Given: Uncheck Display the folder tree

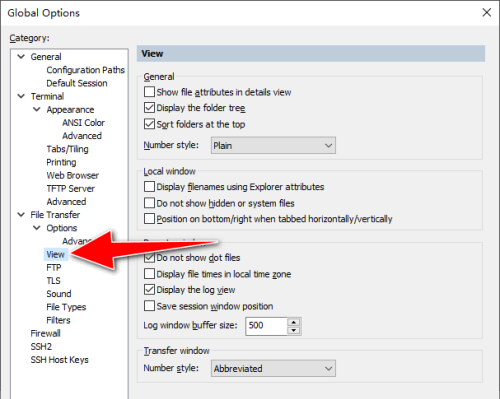Looking at the screenshot, I should click(149, 108).
